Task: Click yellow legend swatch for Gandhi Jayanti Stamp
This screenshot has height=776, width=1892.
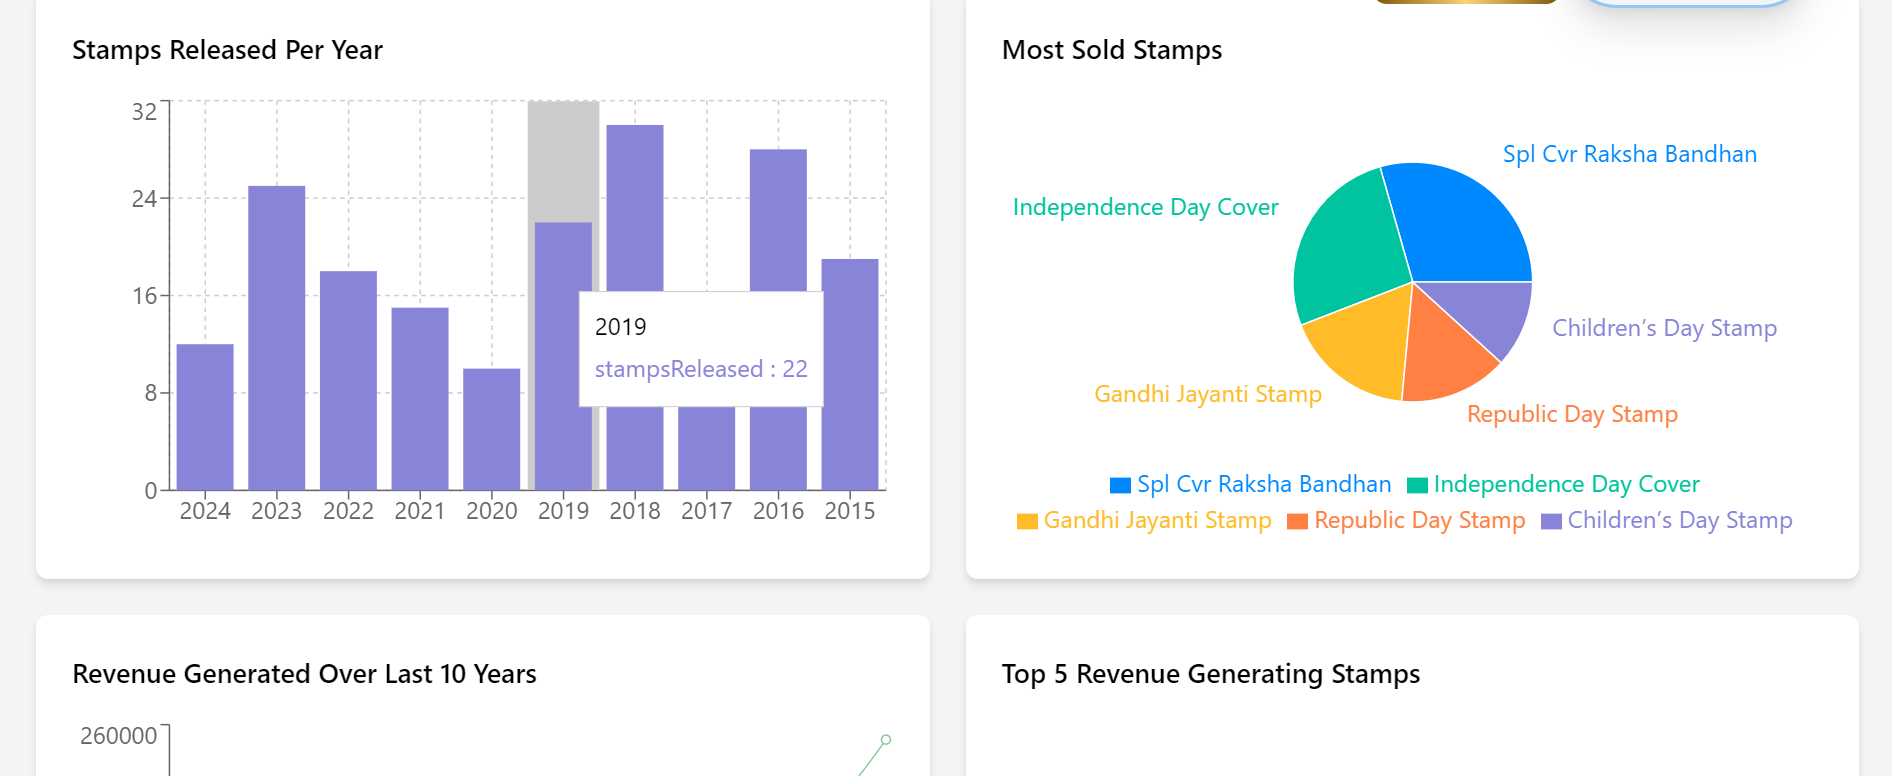Action: 1027,521
